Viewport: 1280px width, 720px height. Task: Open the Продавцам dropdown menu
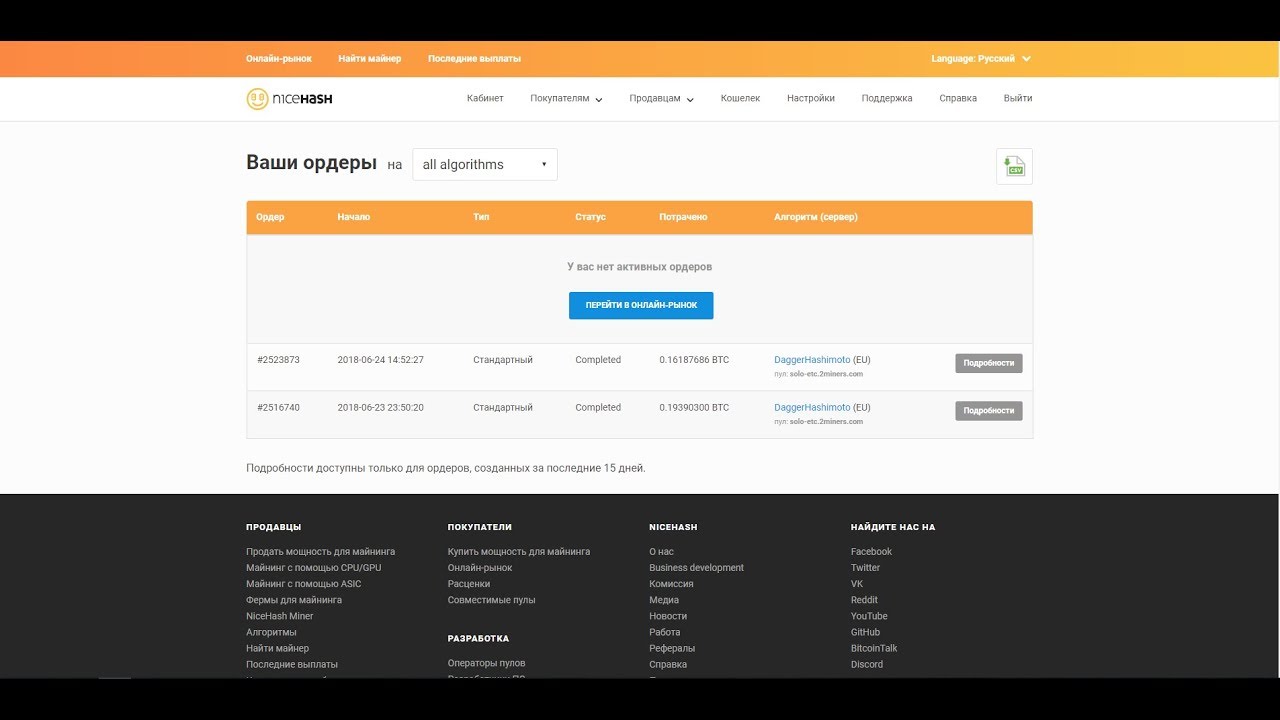pos(659,99)
